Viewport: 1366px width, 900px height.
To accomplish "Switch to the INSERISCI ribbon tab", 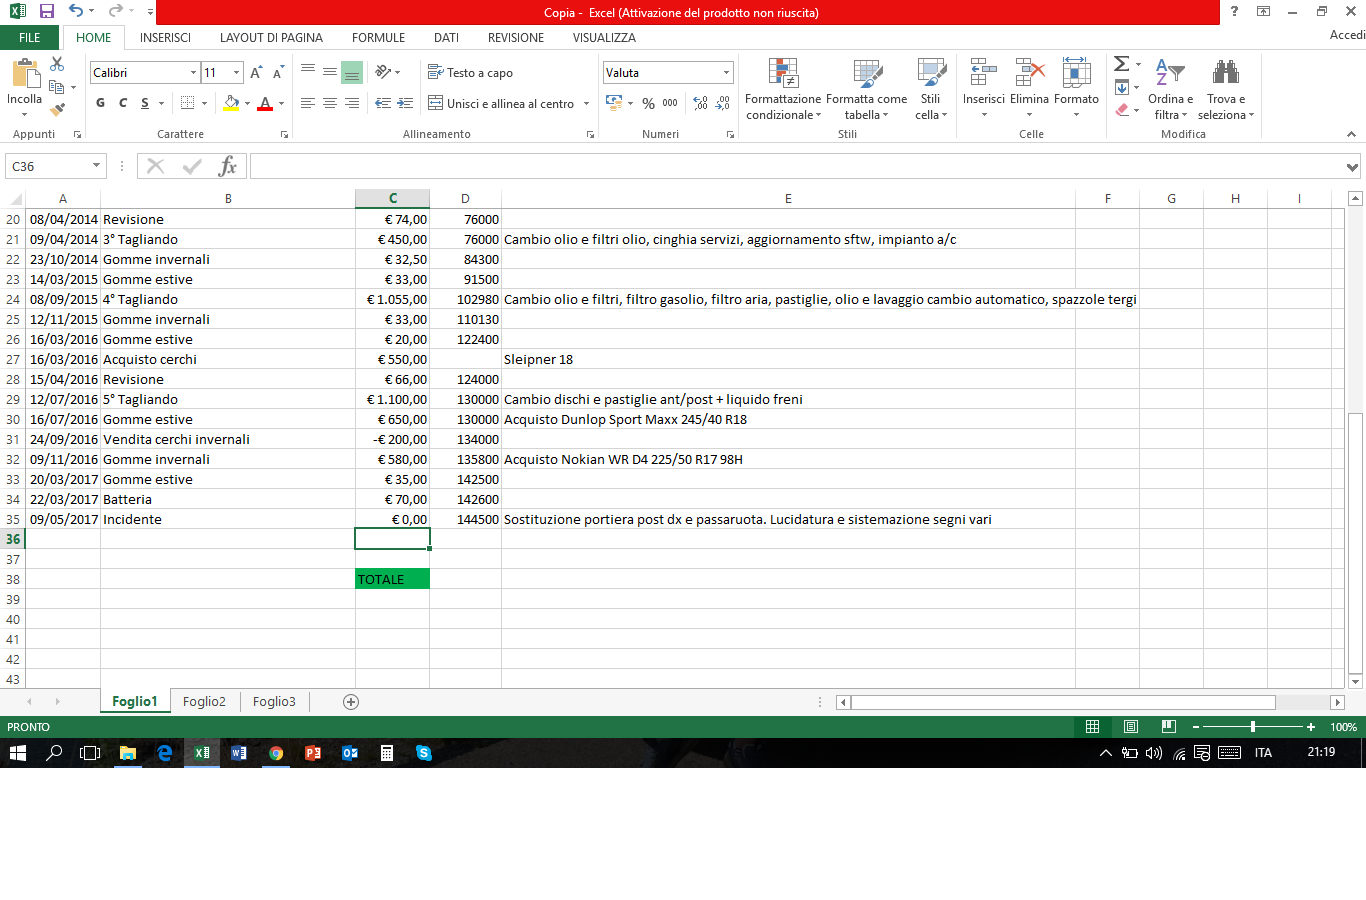I will coord(165,38).
